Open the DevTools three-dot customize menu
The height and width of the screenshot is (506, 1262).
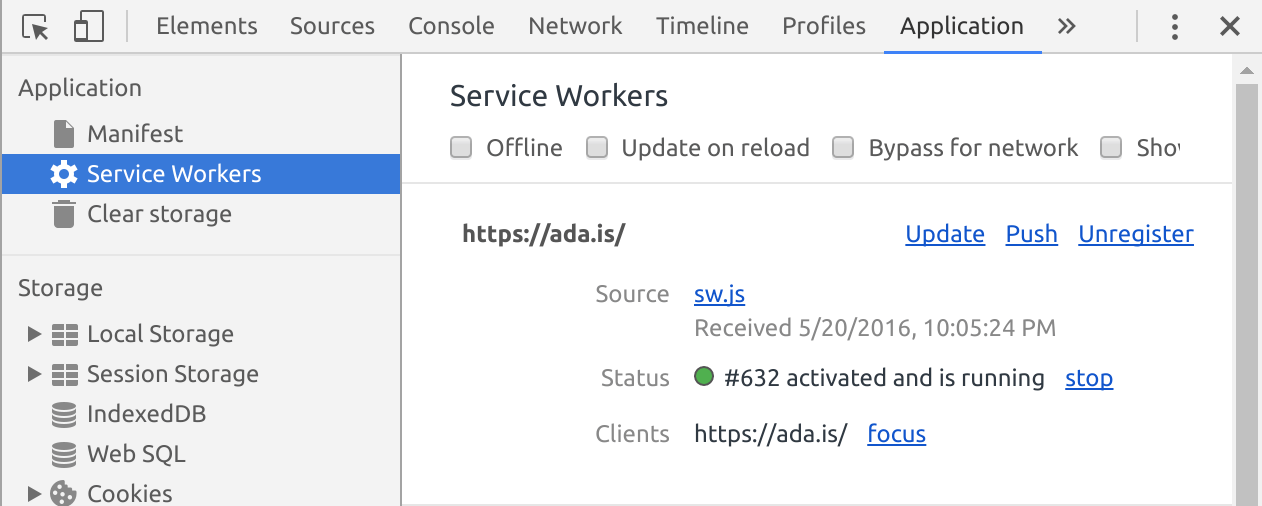pyautogui.click(x=1176, y=27)
